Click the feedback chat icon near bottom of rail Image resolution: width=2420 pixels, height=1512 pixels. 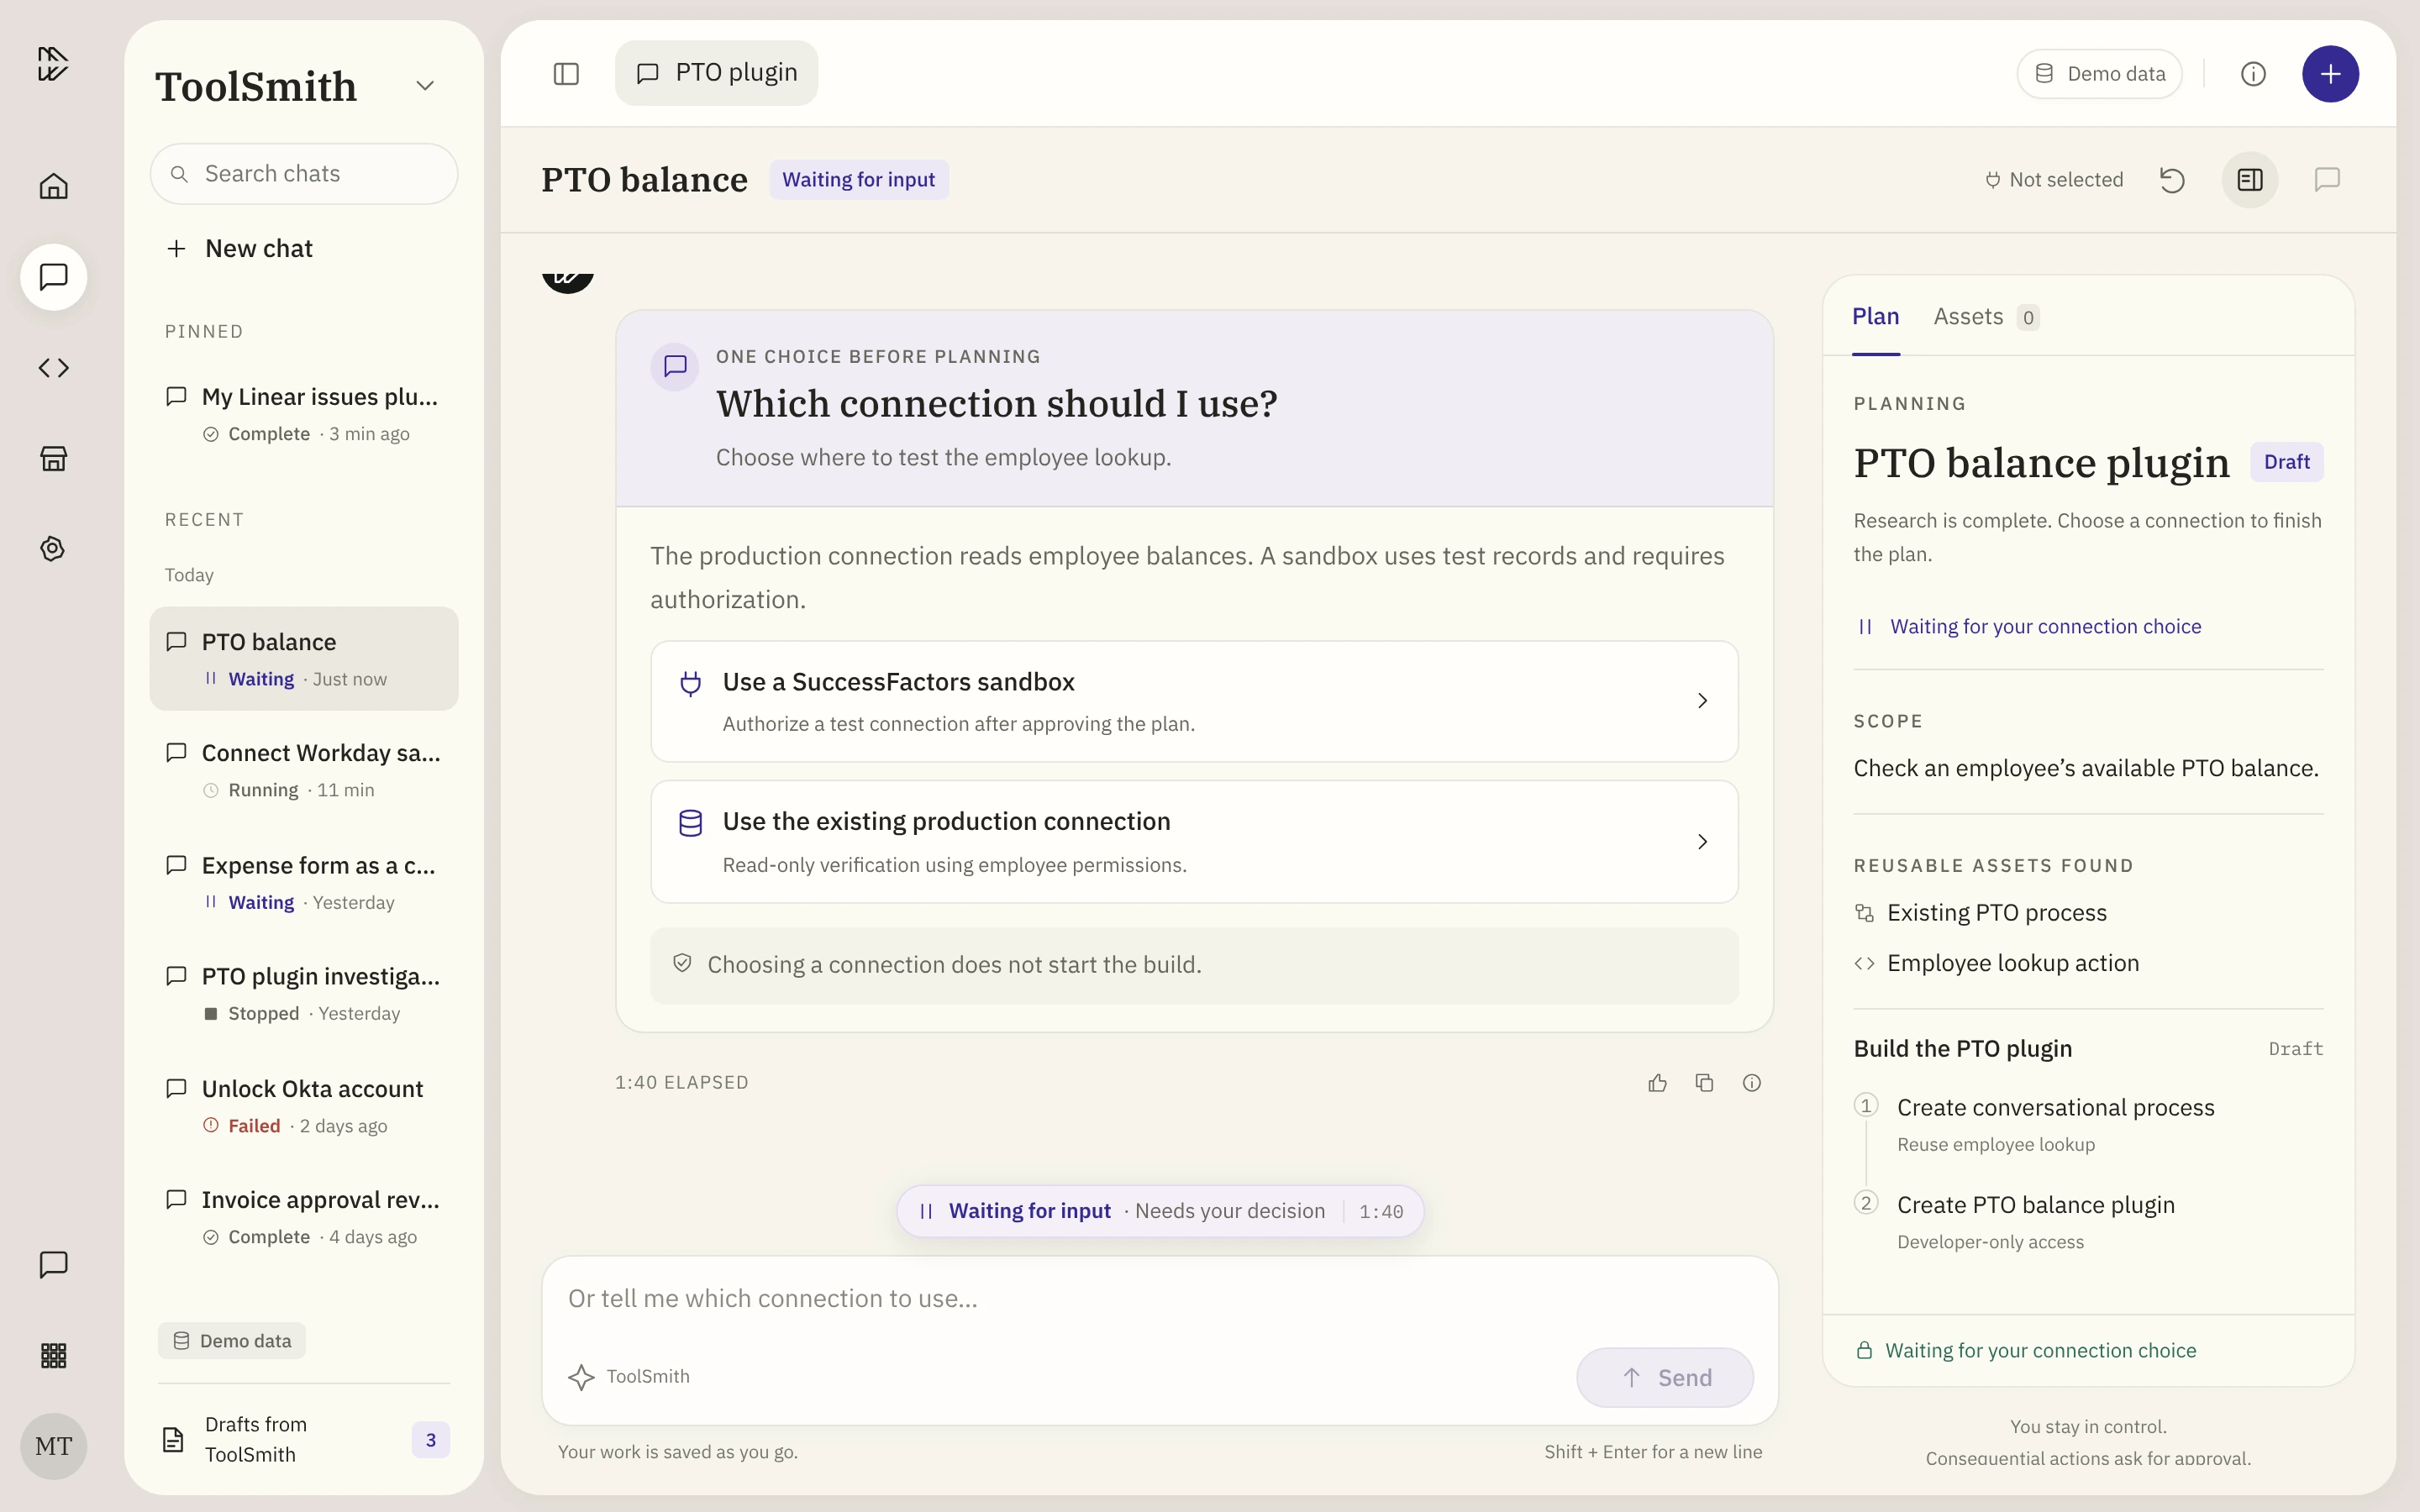[53, 1265]
